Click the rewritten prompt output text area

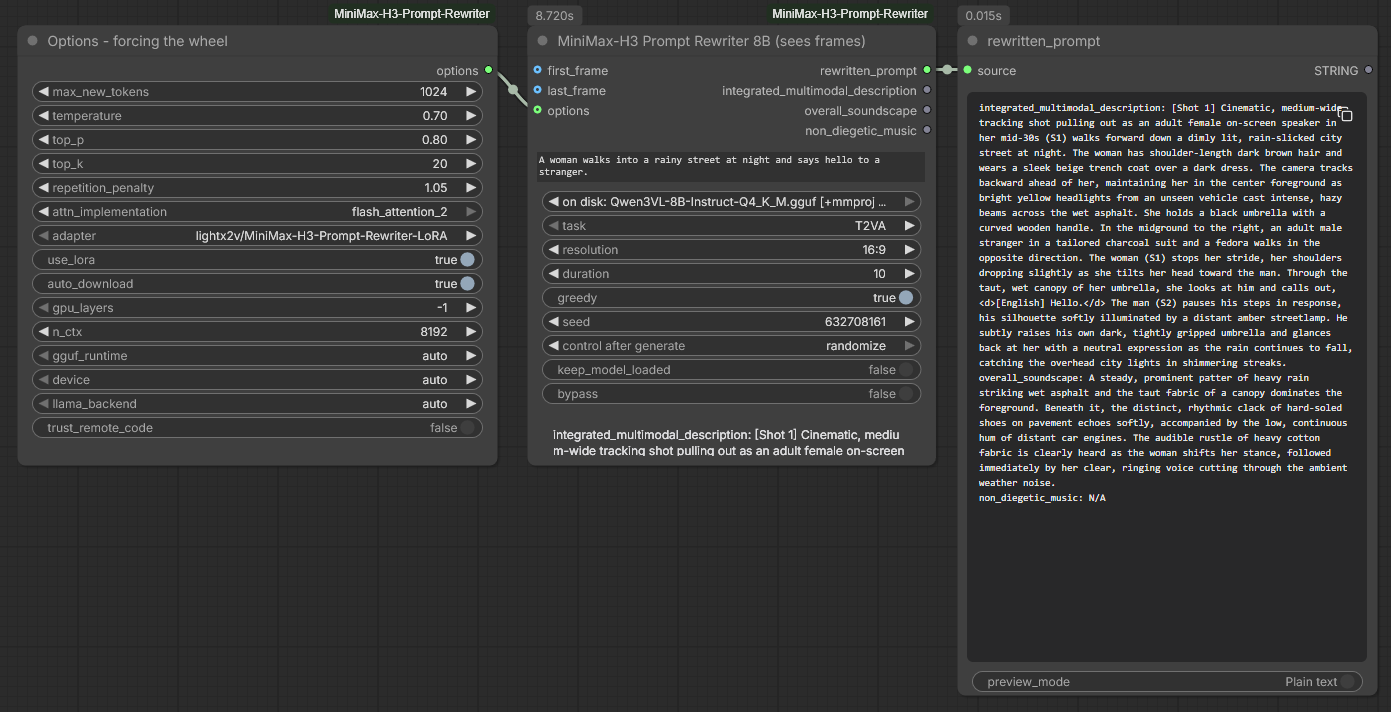click(1167, 376)
